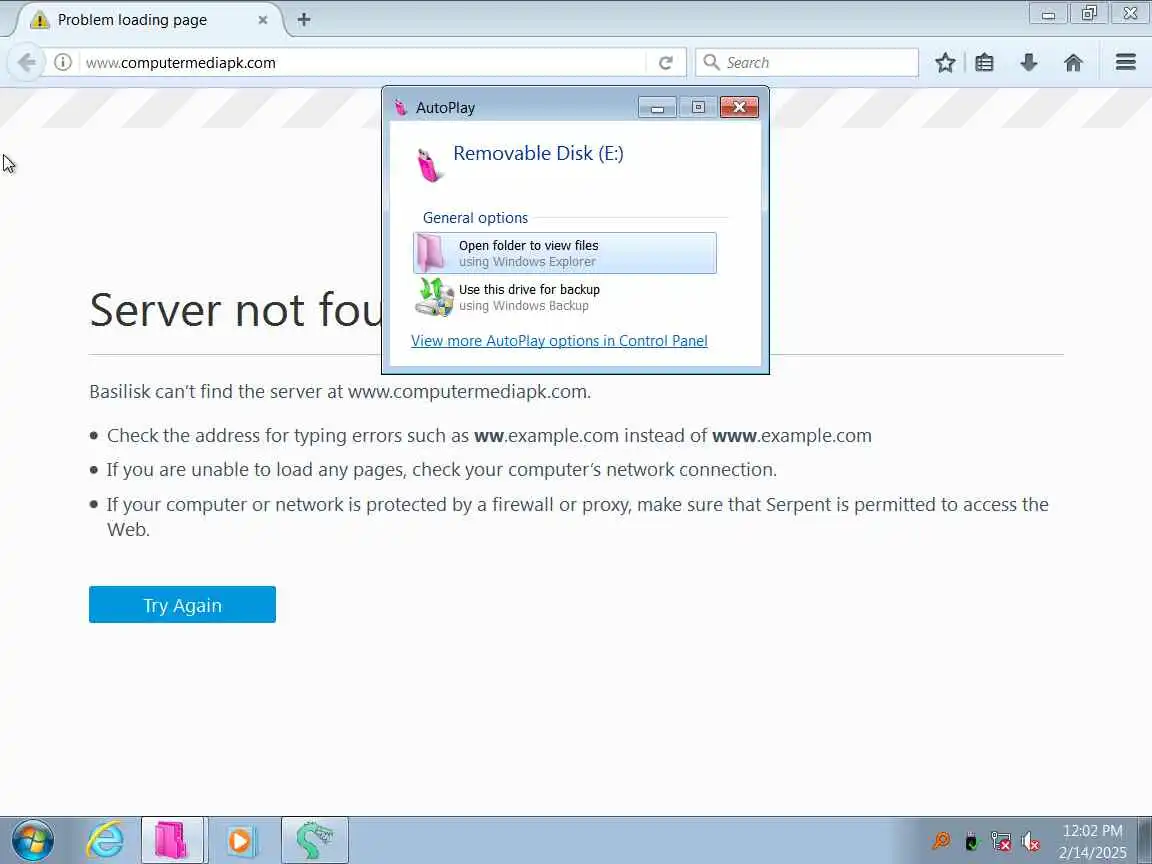Screen dimensions: 1152x864
Task: Open the hamburger menu in the browser
Action: tap(1126, 62)
